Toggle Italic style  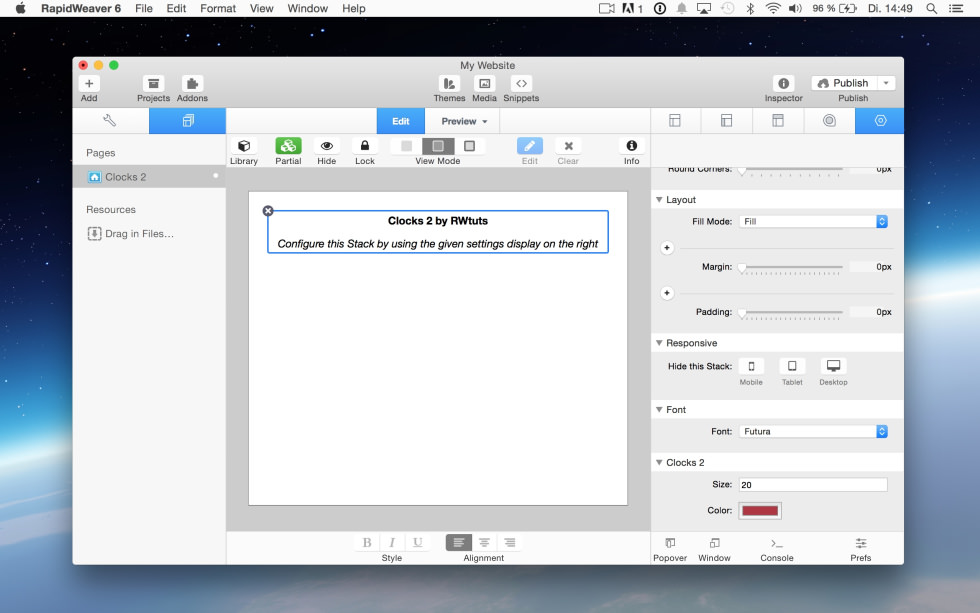(392, 542)
